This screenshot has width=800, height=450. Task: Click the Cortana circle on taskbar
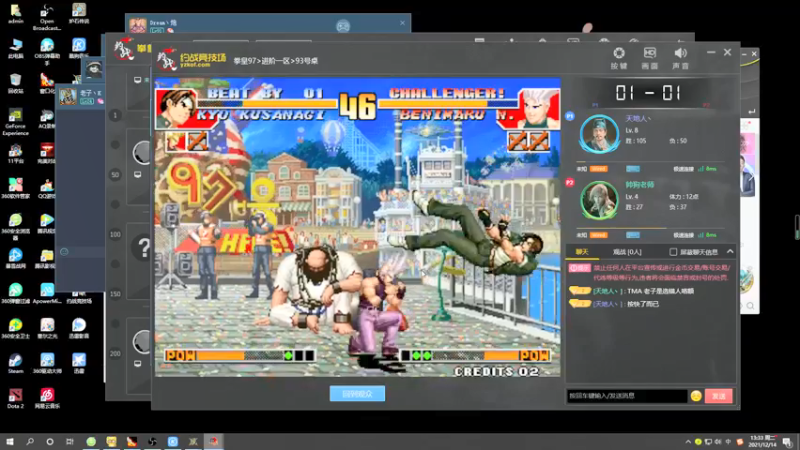coord(49,442)
